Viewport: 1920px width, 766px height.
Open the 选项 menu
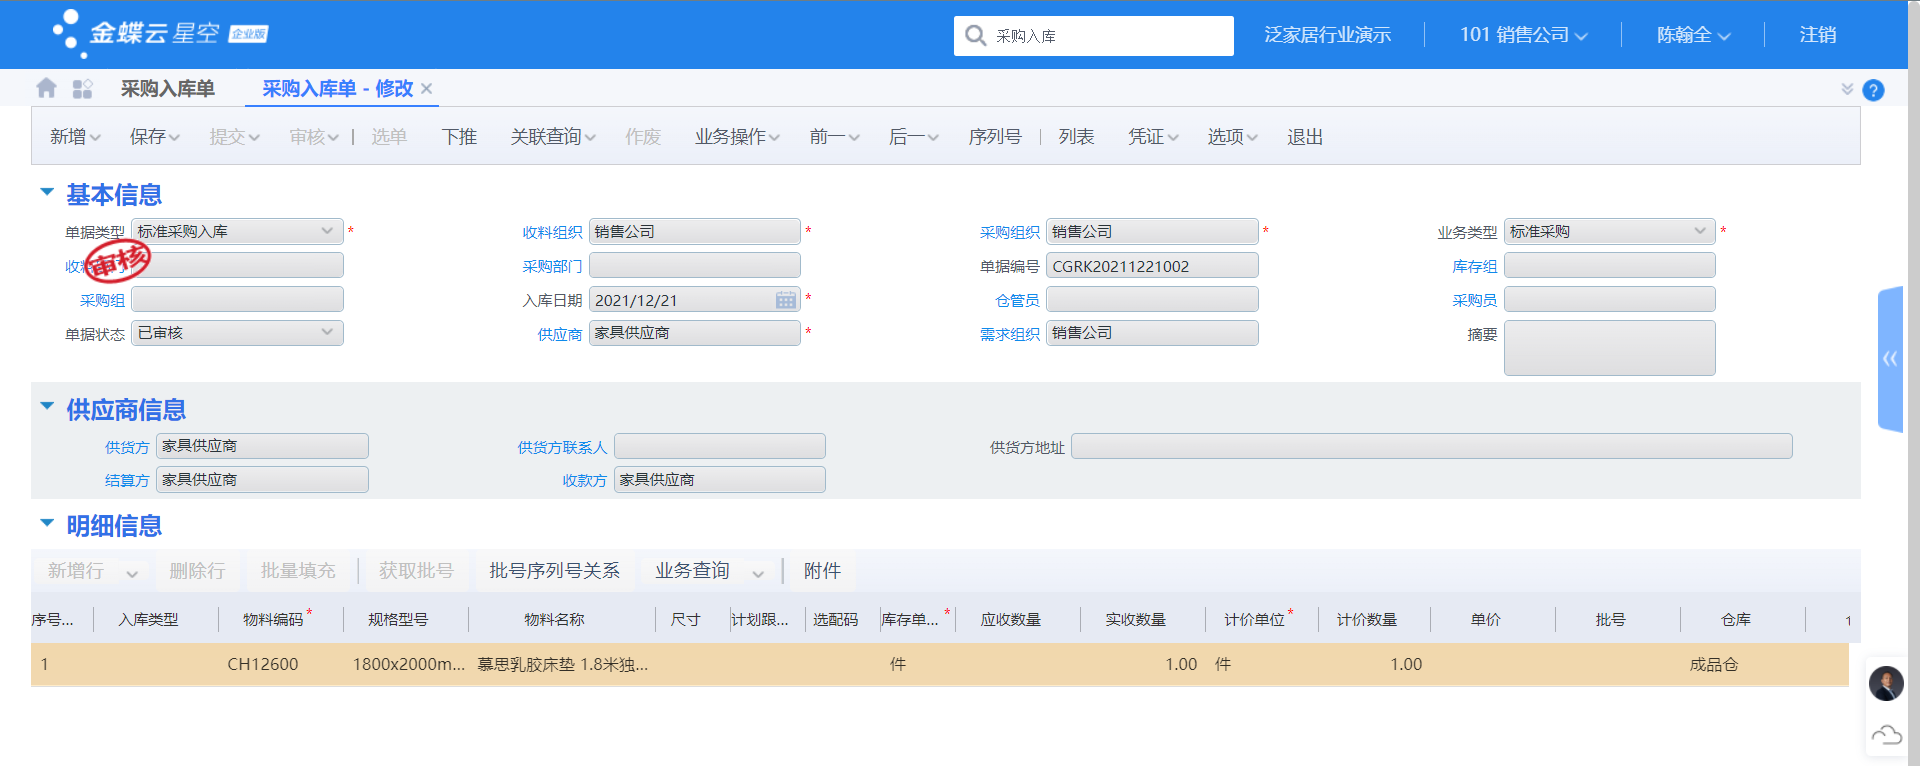coord(1232,137)
